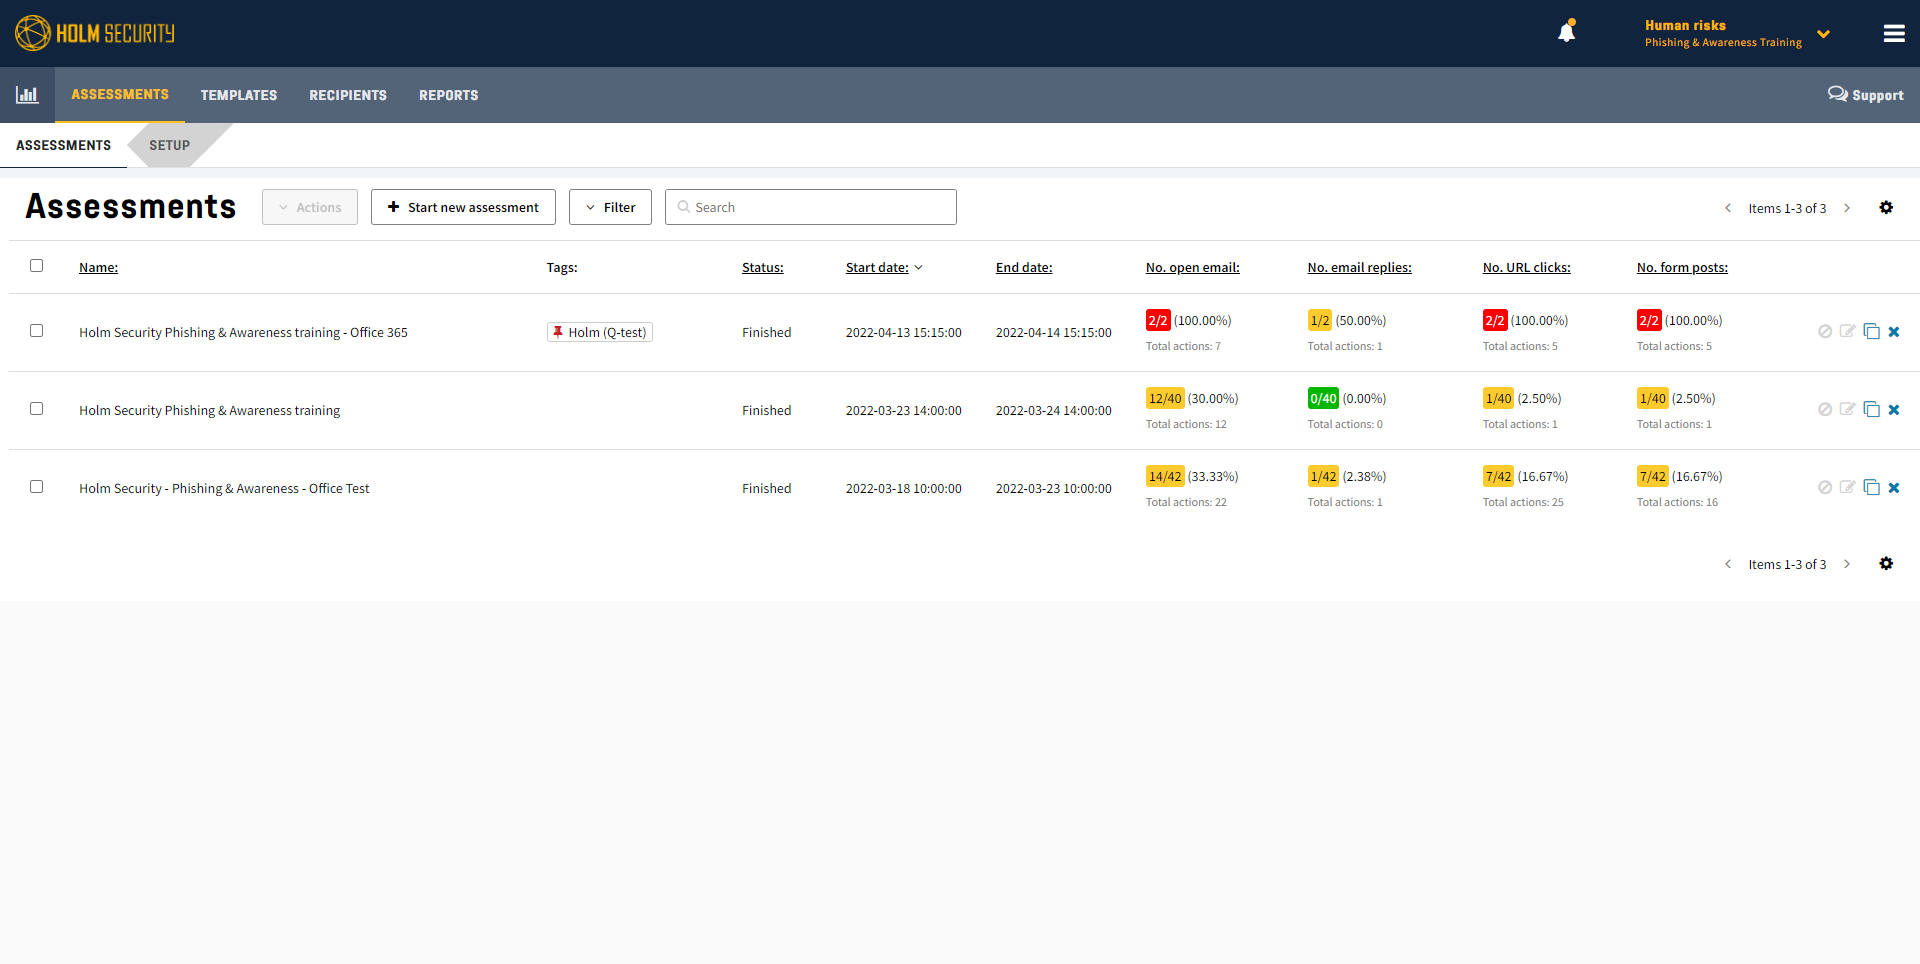Click the 1/2 email replies badge
This screenshot has width=1920, height=964.
coord(1320,320)
